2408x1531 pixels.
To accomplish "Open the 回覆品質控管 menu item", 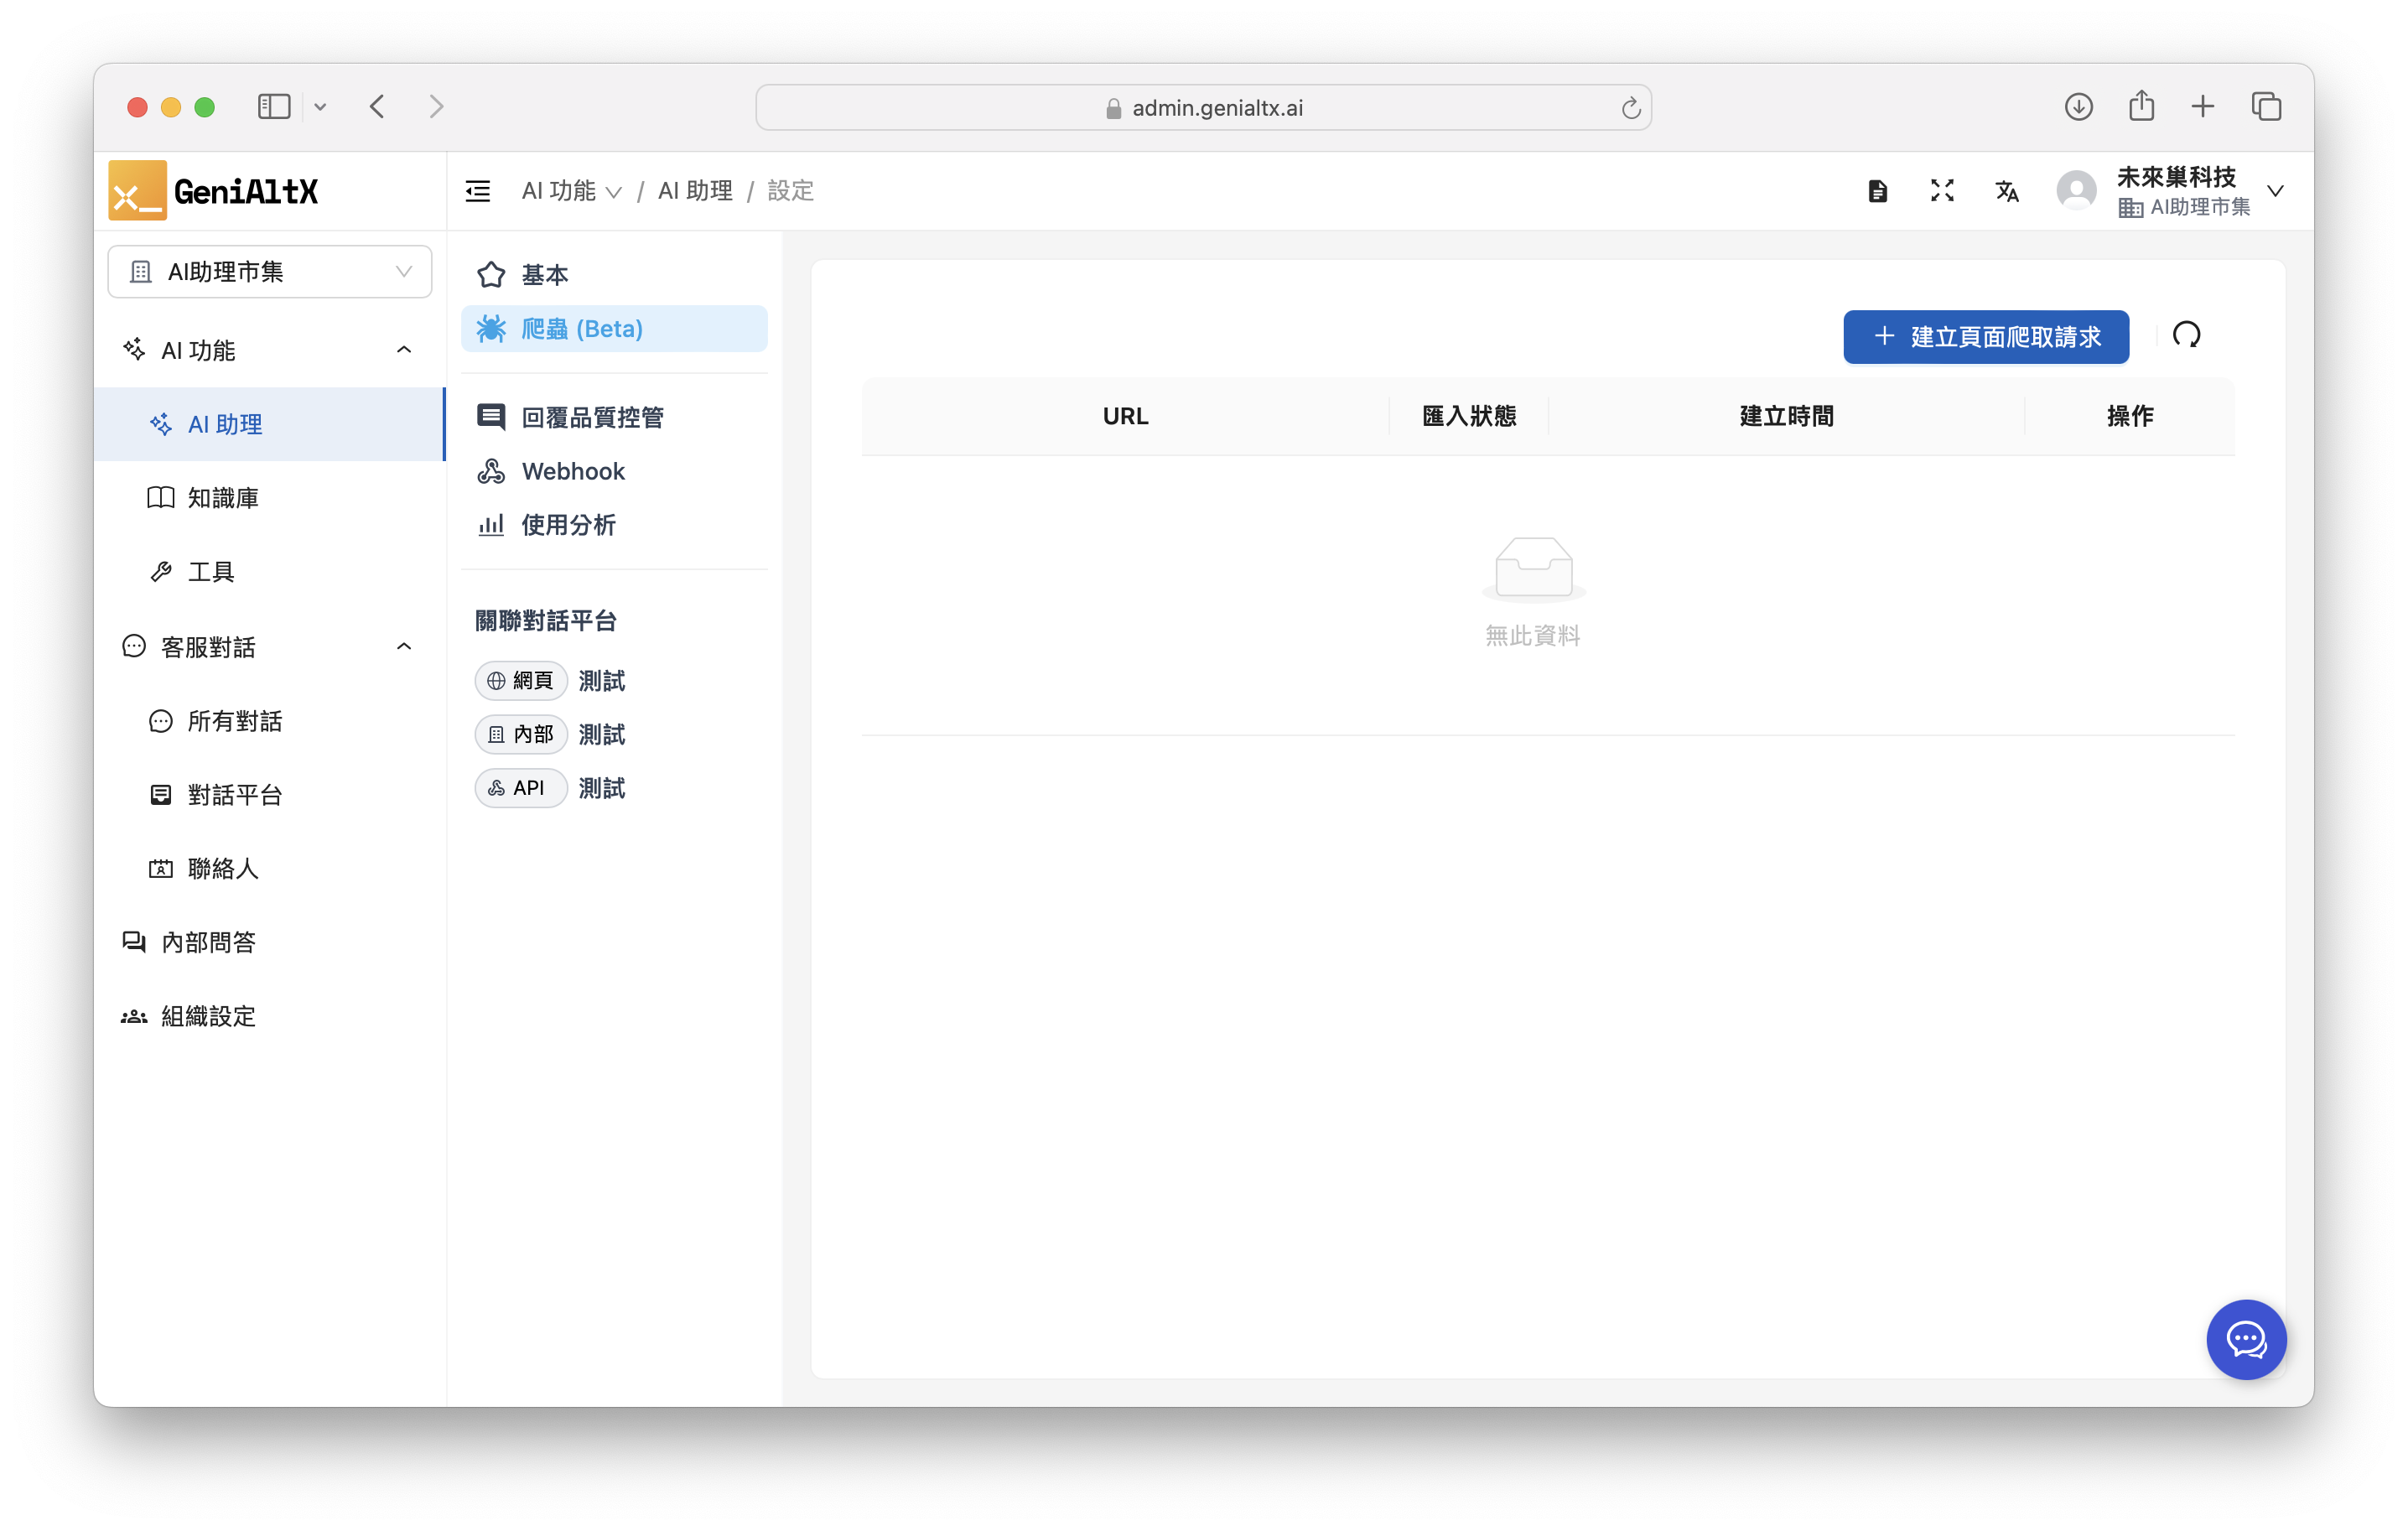I will point(592,417).
